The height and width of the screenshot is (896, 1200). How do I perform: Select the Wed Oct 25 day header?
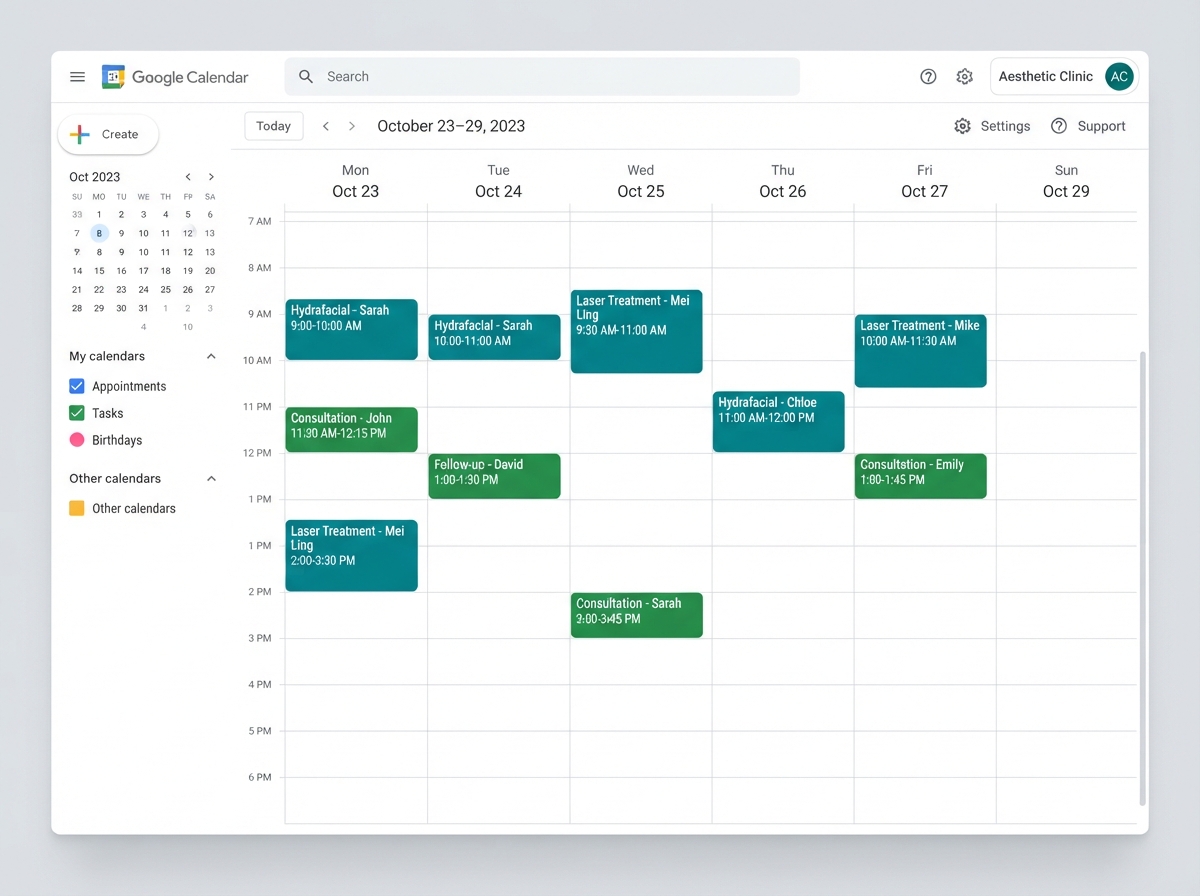pos(640,181)
